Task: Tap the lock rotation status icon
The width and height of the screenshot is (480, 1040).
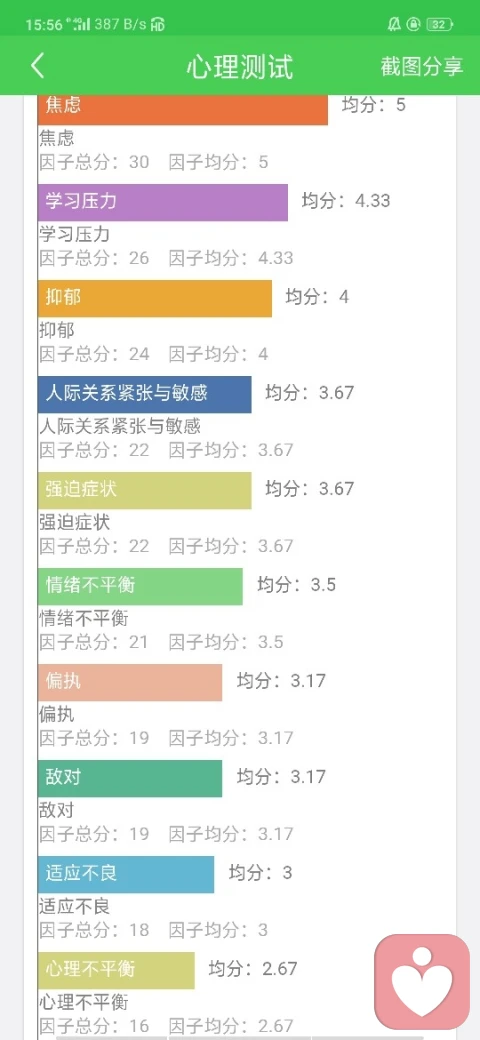Action: (x=414, y=25)
